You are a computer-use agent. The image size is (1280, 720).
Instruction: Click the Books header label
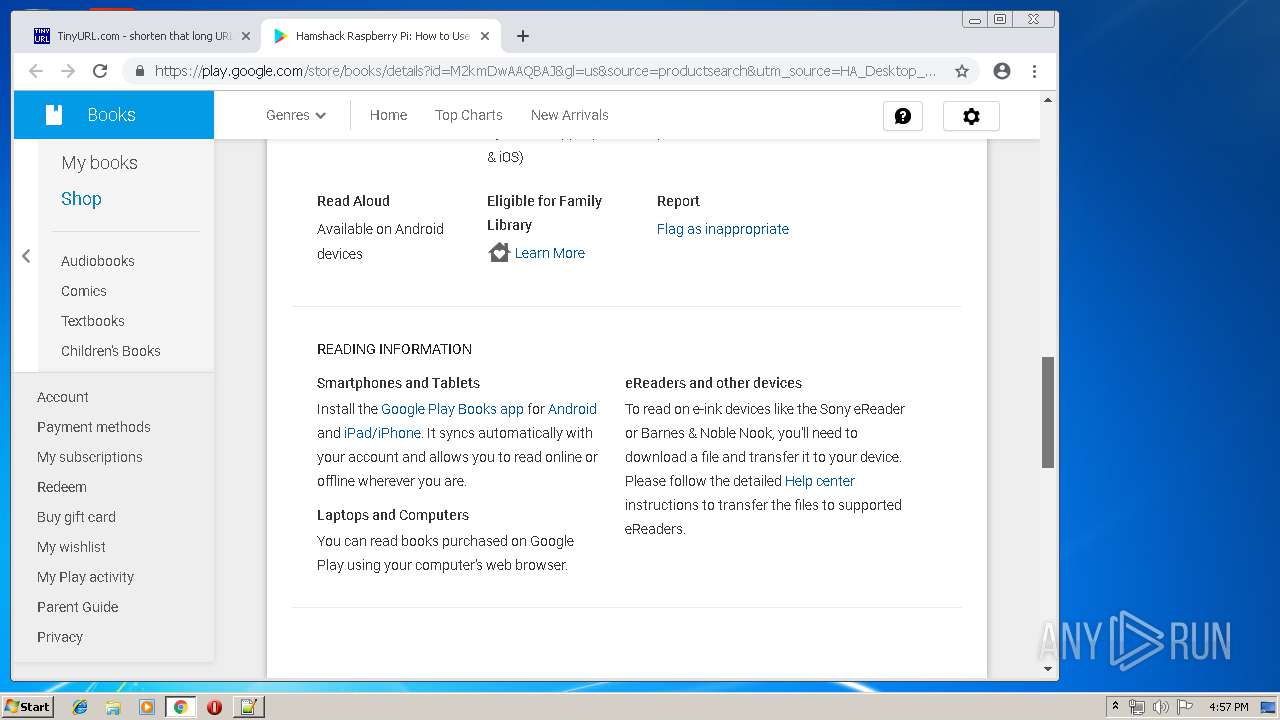click(111, 115)
